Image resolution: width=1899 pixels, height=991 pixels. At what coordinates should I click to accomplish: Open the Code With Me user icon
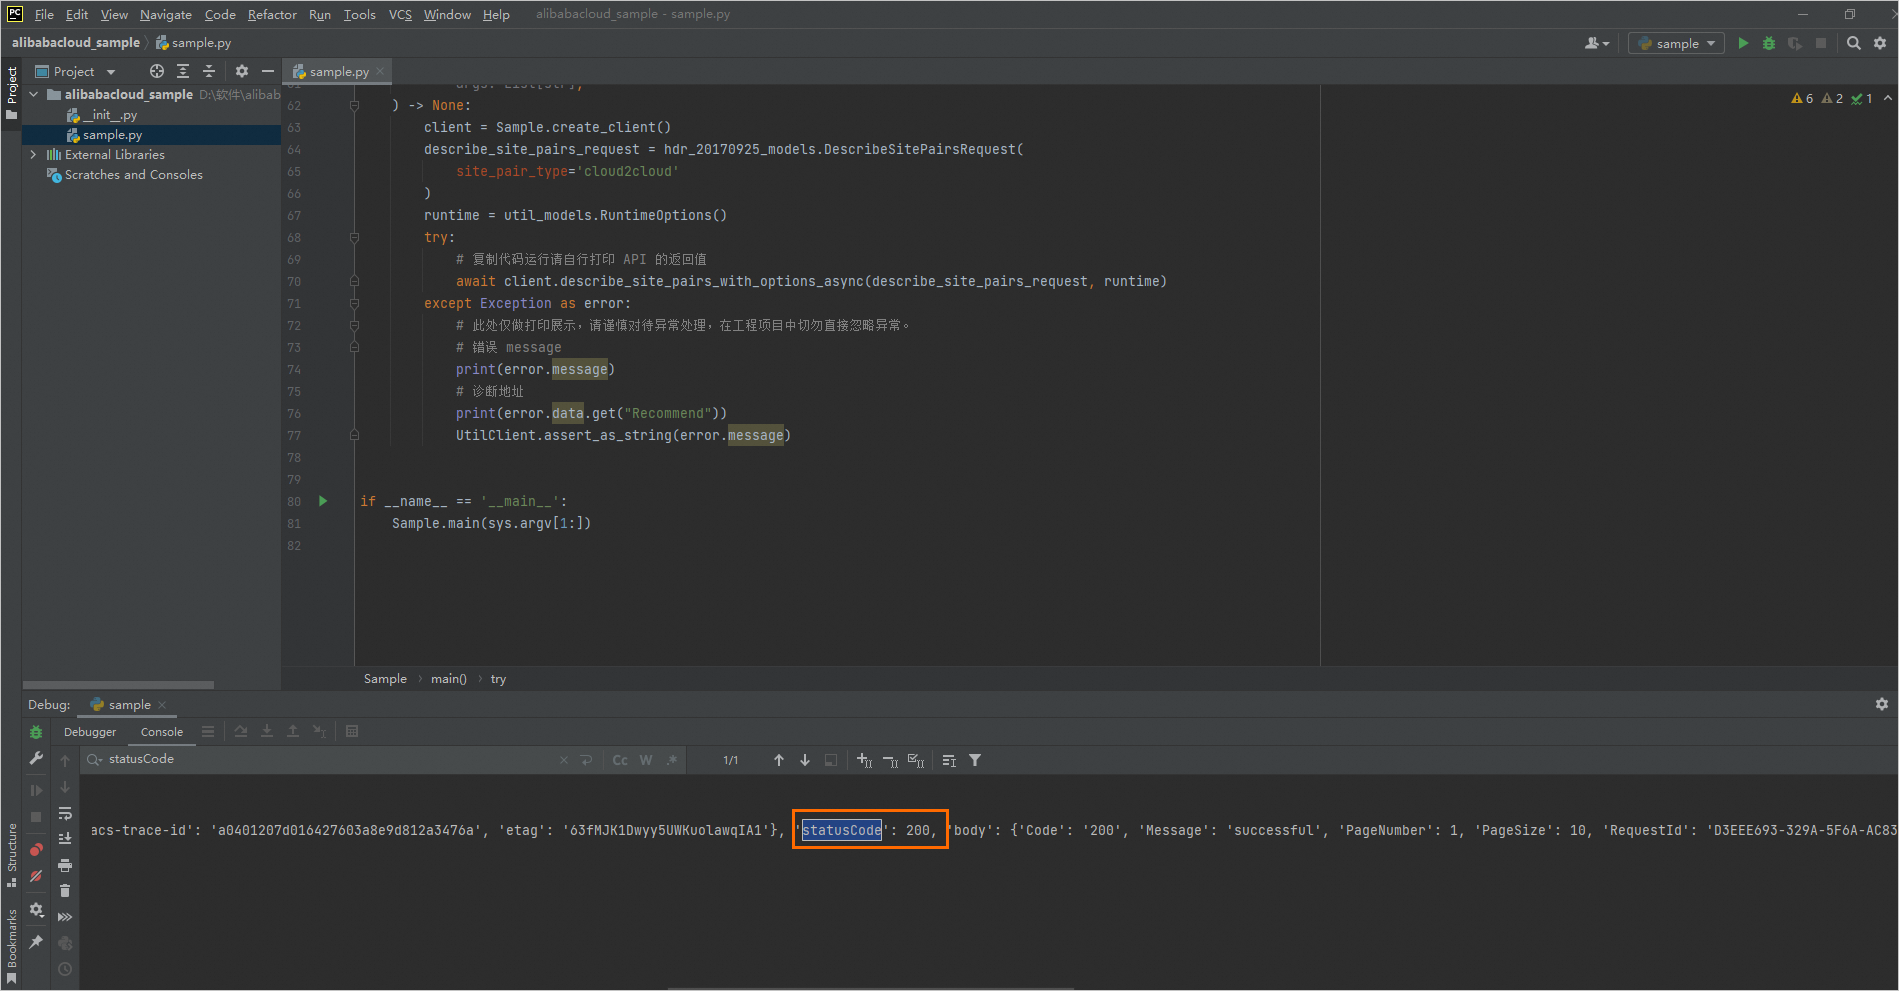1597,43
